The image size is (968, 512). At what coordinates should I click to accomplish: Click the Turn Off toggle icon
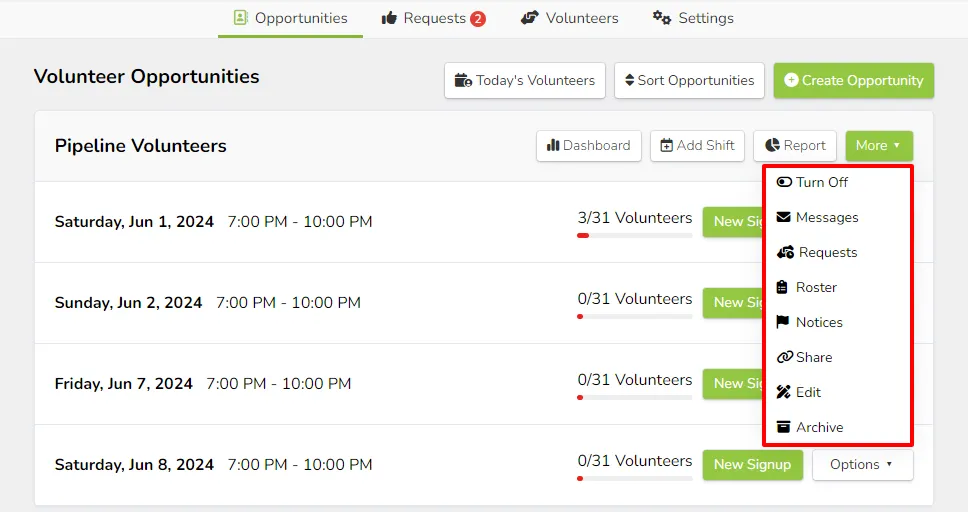click(784, 182)
